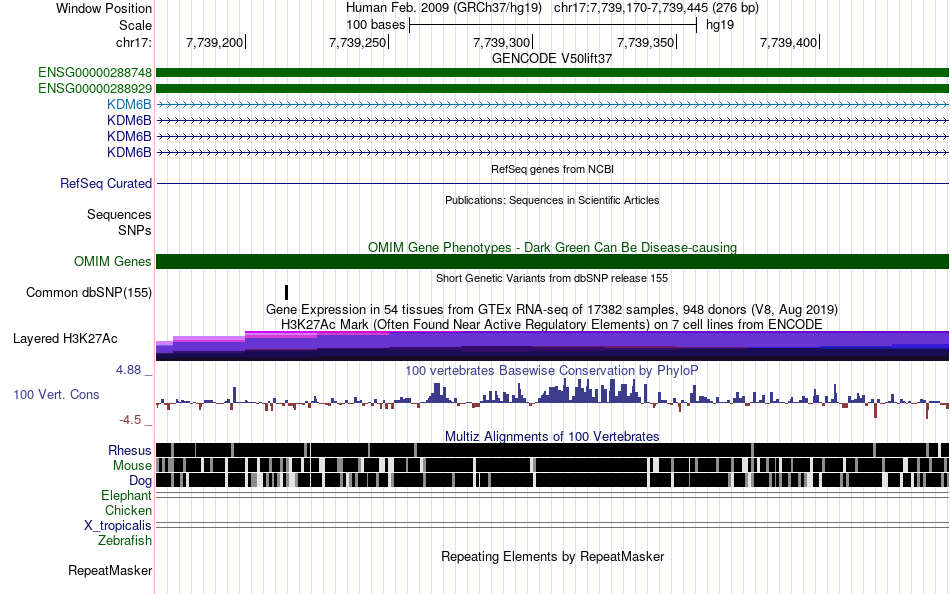Click the X_tropicalis double-line alignment gap
950x594 pixels.
pyautogui.click(x=553, y=525)
